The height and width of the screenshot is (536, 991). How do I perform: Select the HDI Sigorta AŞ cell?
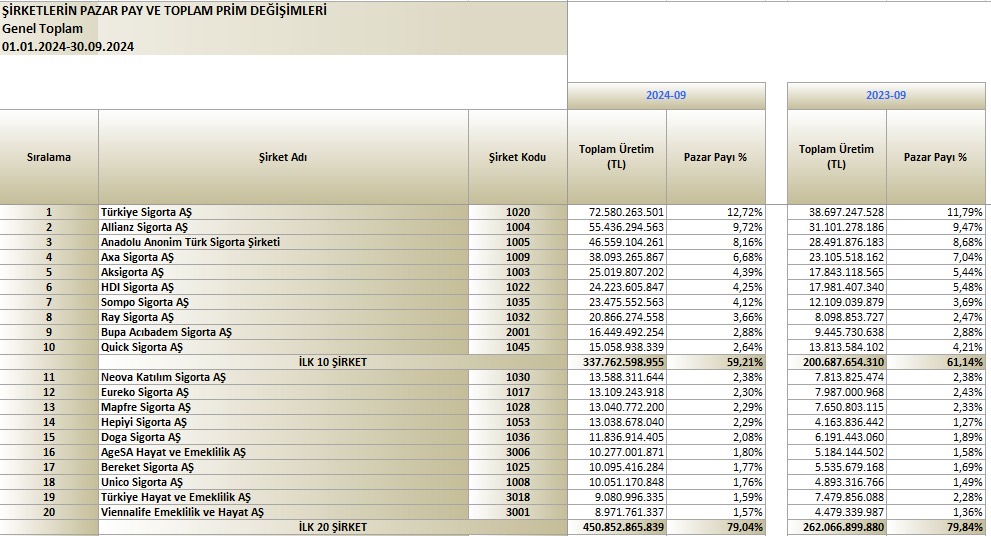[x=283, y=288]
